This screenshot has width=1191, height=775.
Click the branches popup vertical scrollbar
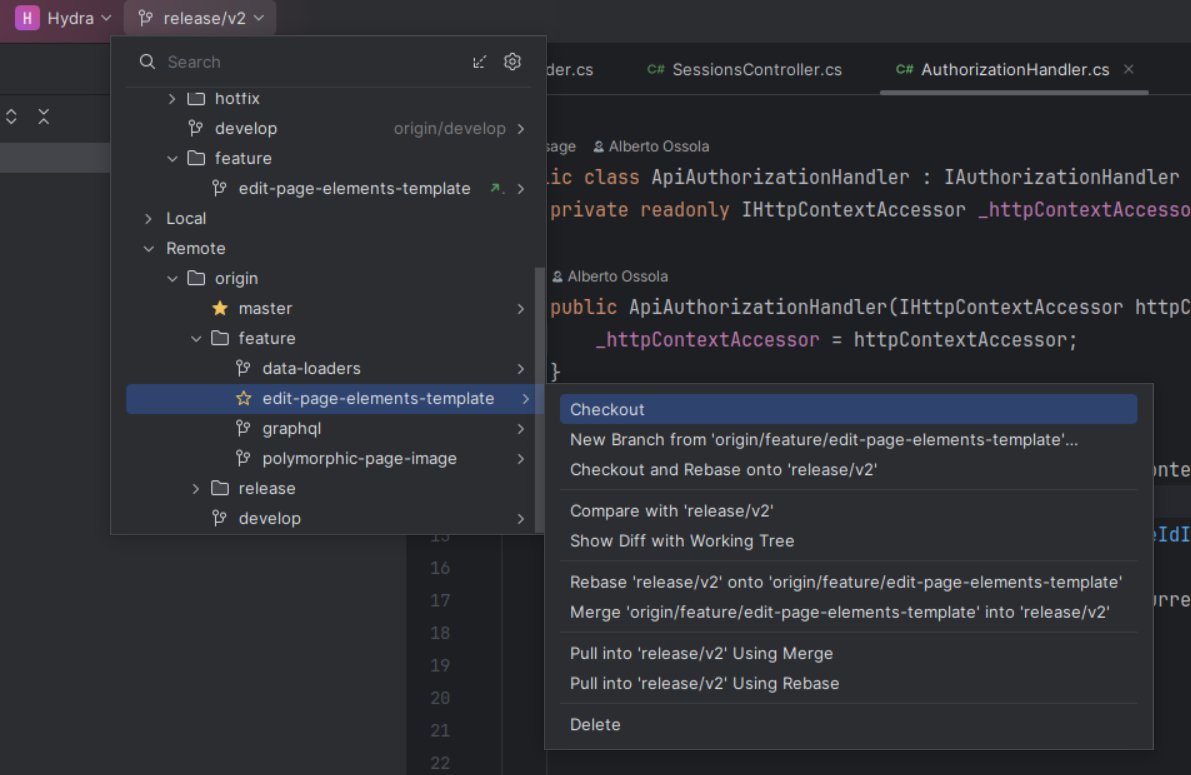coord(540,400)
